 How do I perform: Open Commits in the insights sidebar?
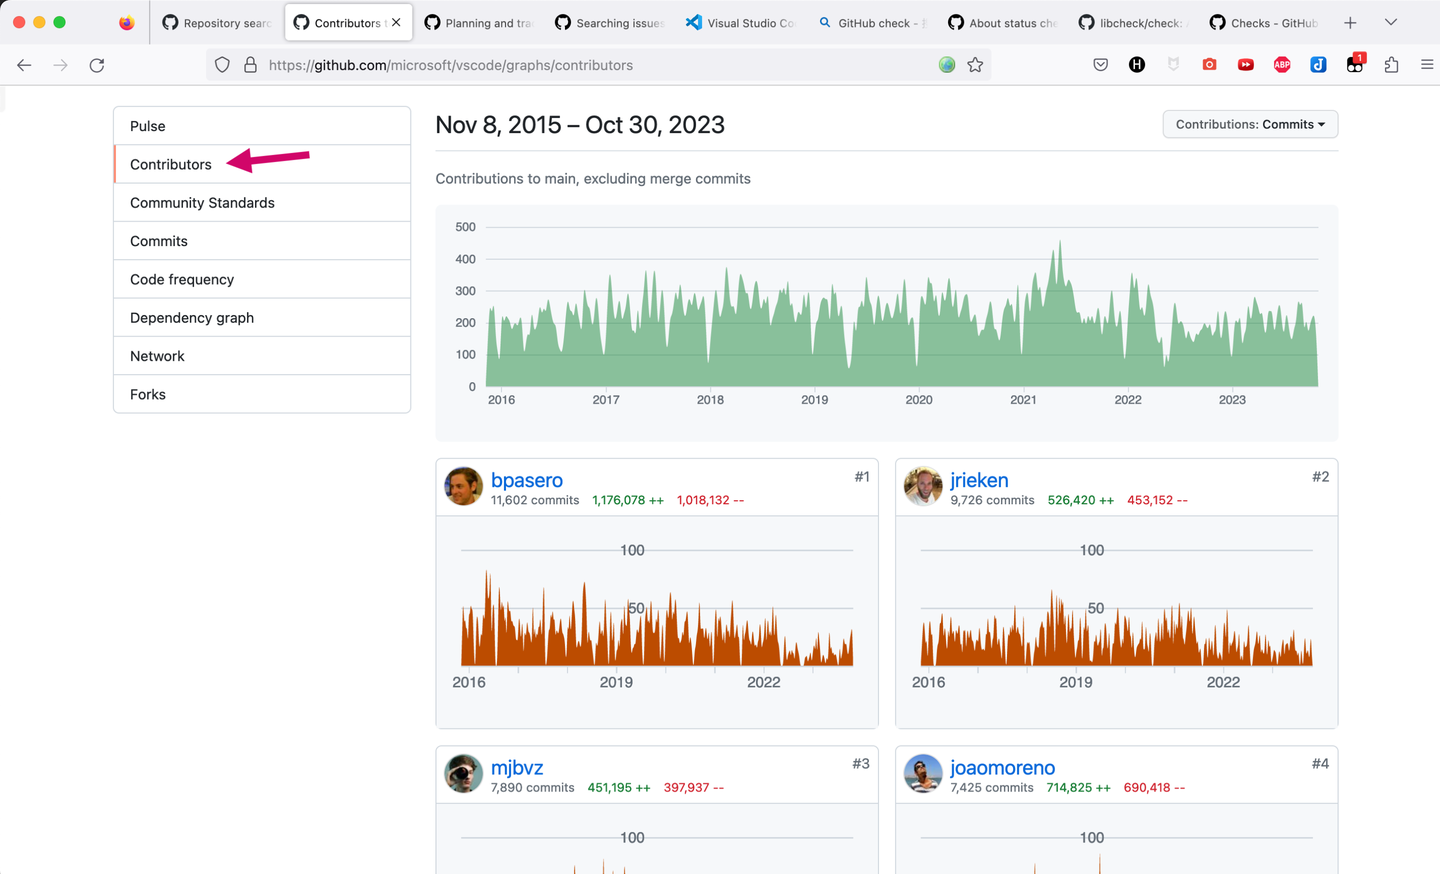pyautogui.click(x=262, y=241)
